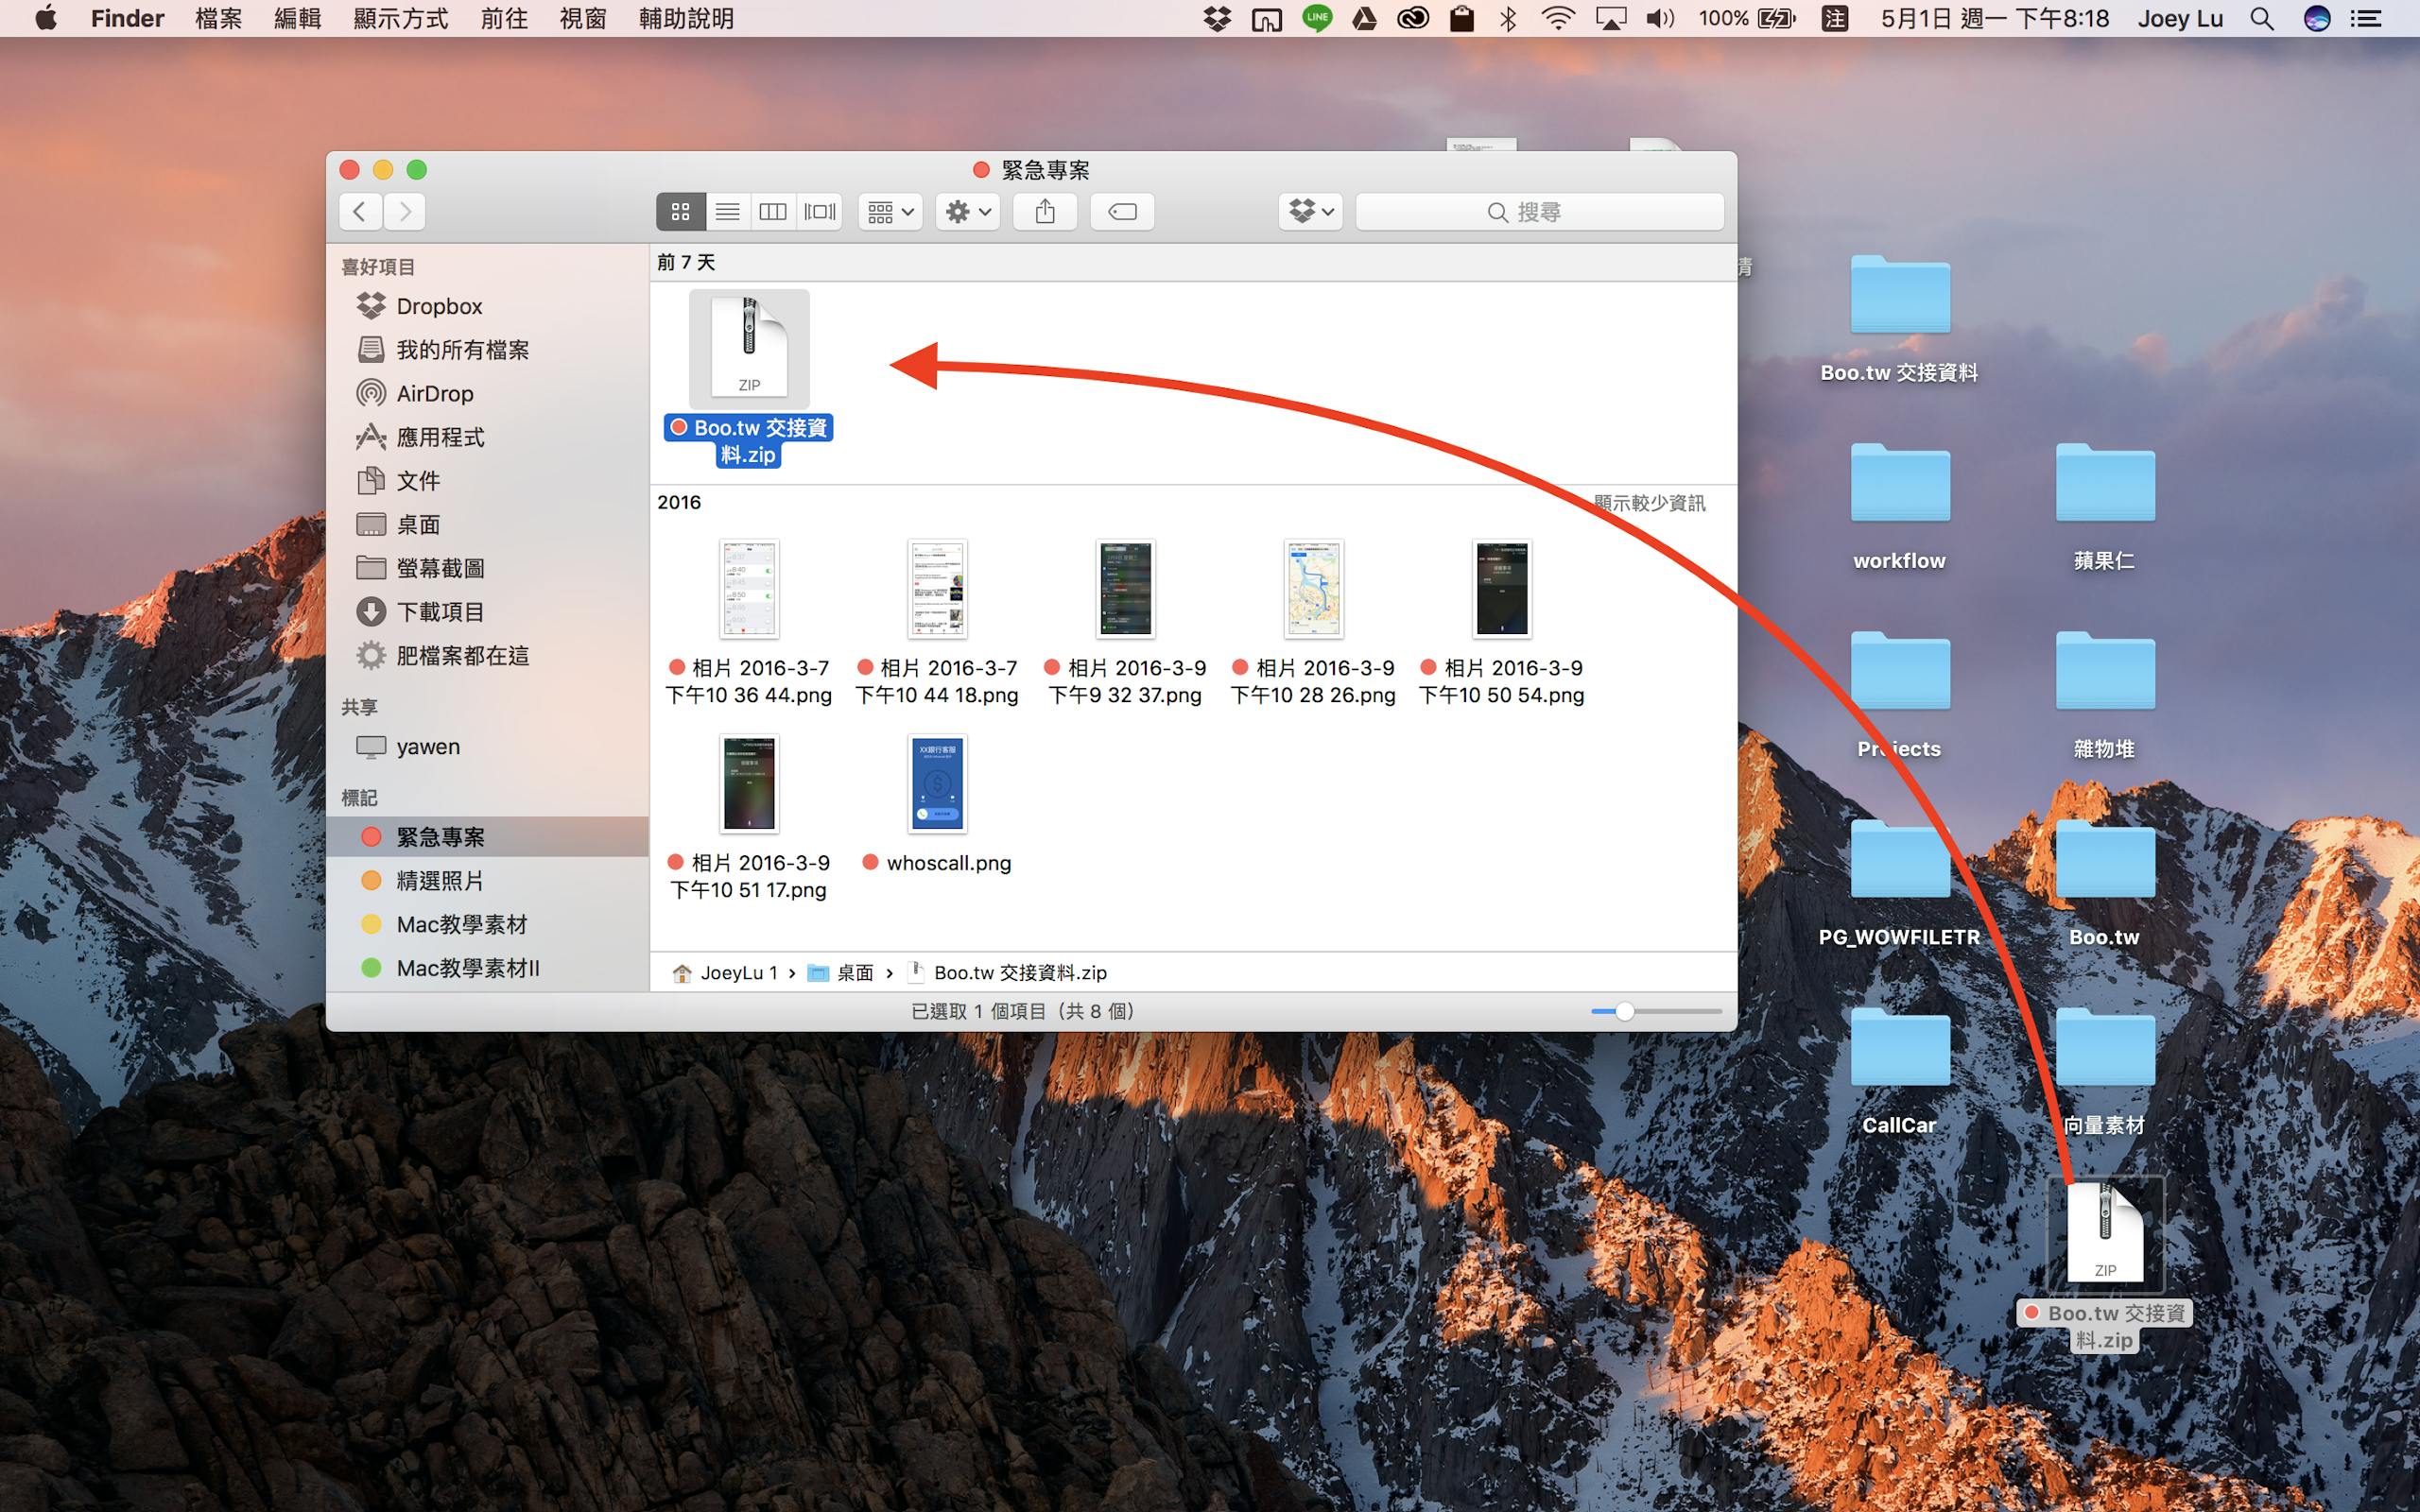This screenshot has height=1512, width=2420.
Task: Select the Mac教學素材 yellow tag
Action: (x=461, y=925)
